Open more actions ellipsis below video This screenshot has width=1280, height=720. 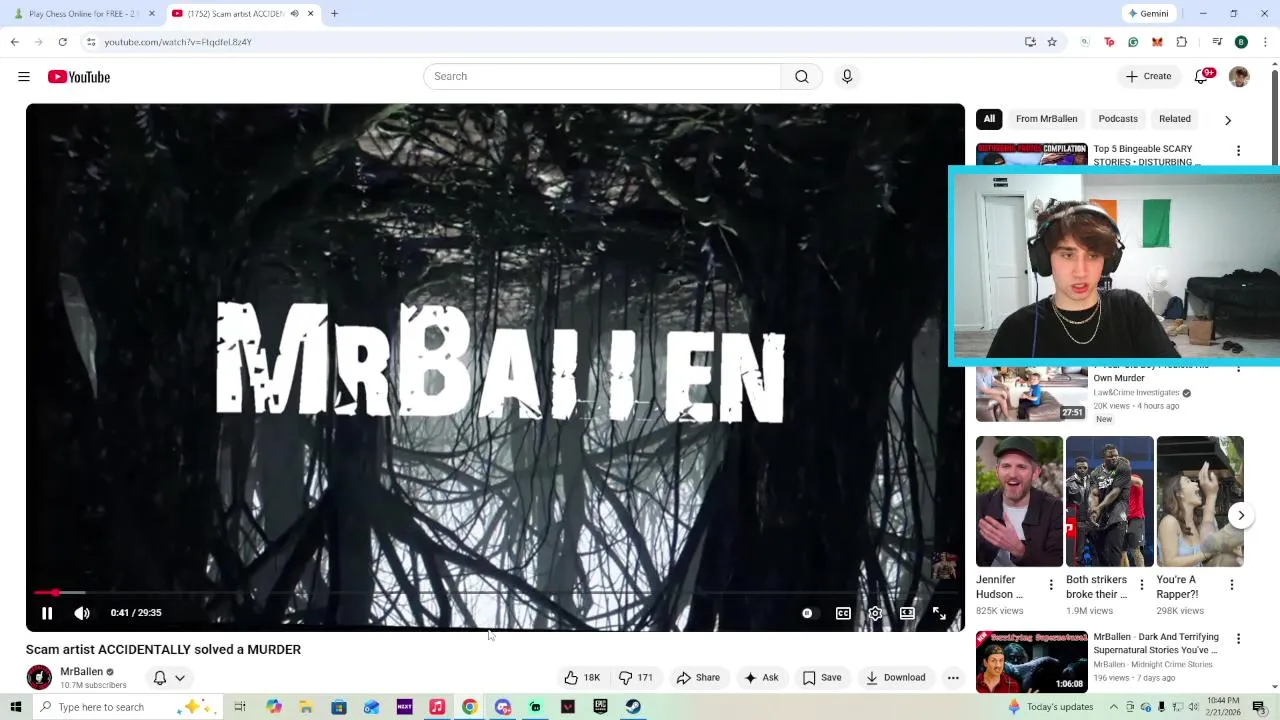coord(953,678)
